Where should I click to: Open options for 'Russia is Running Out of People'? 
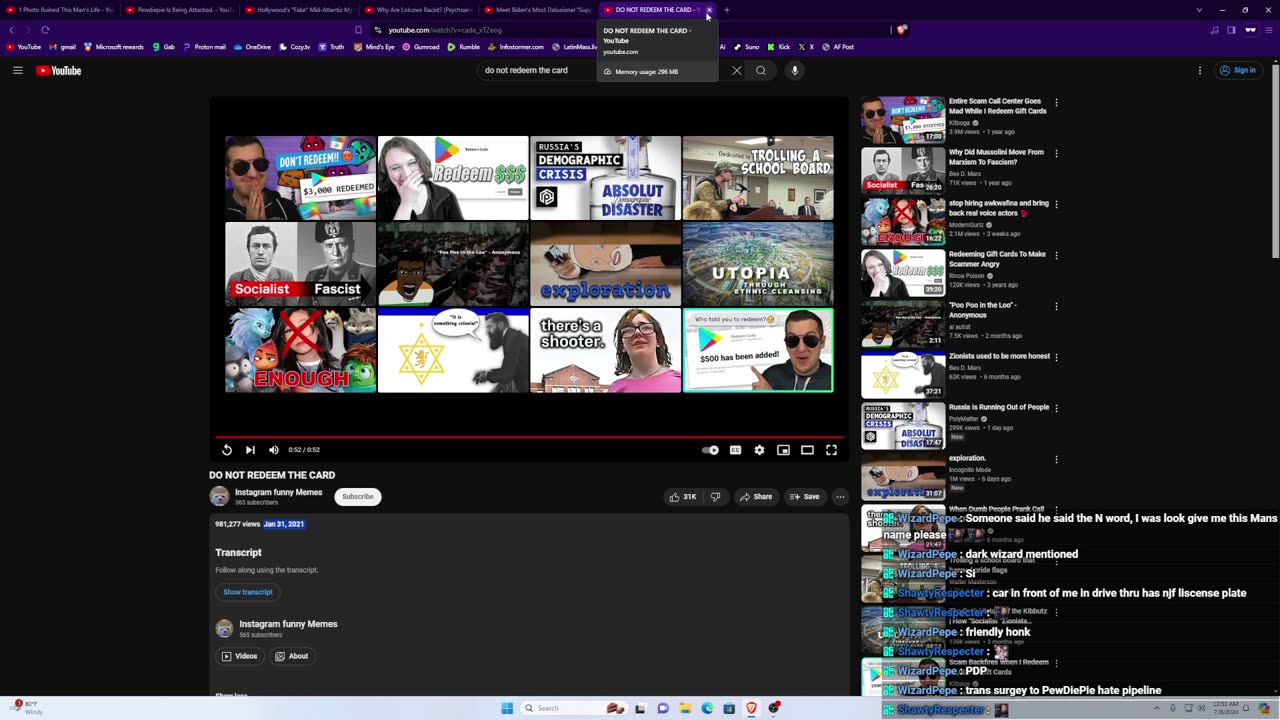[x=1056, y=408]
